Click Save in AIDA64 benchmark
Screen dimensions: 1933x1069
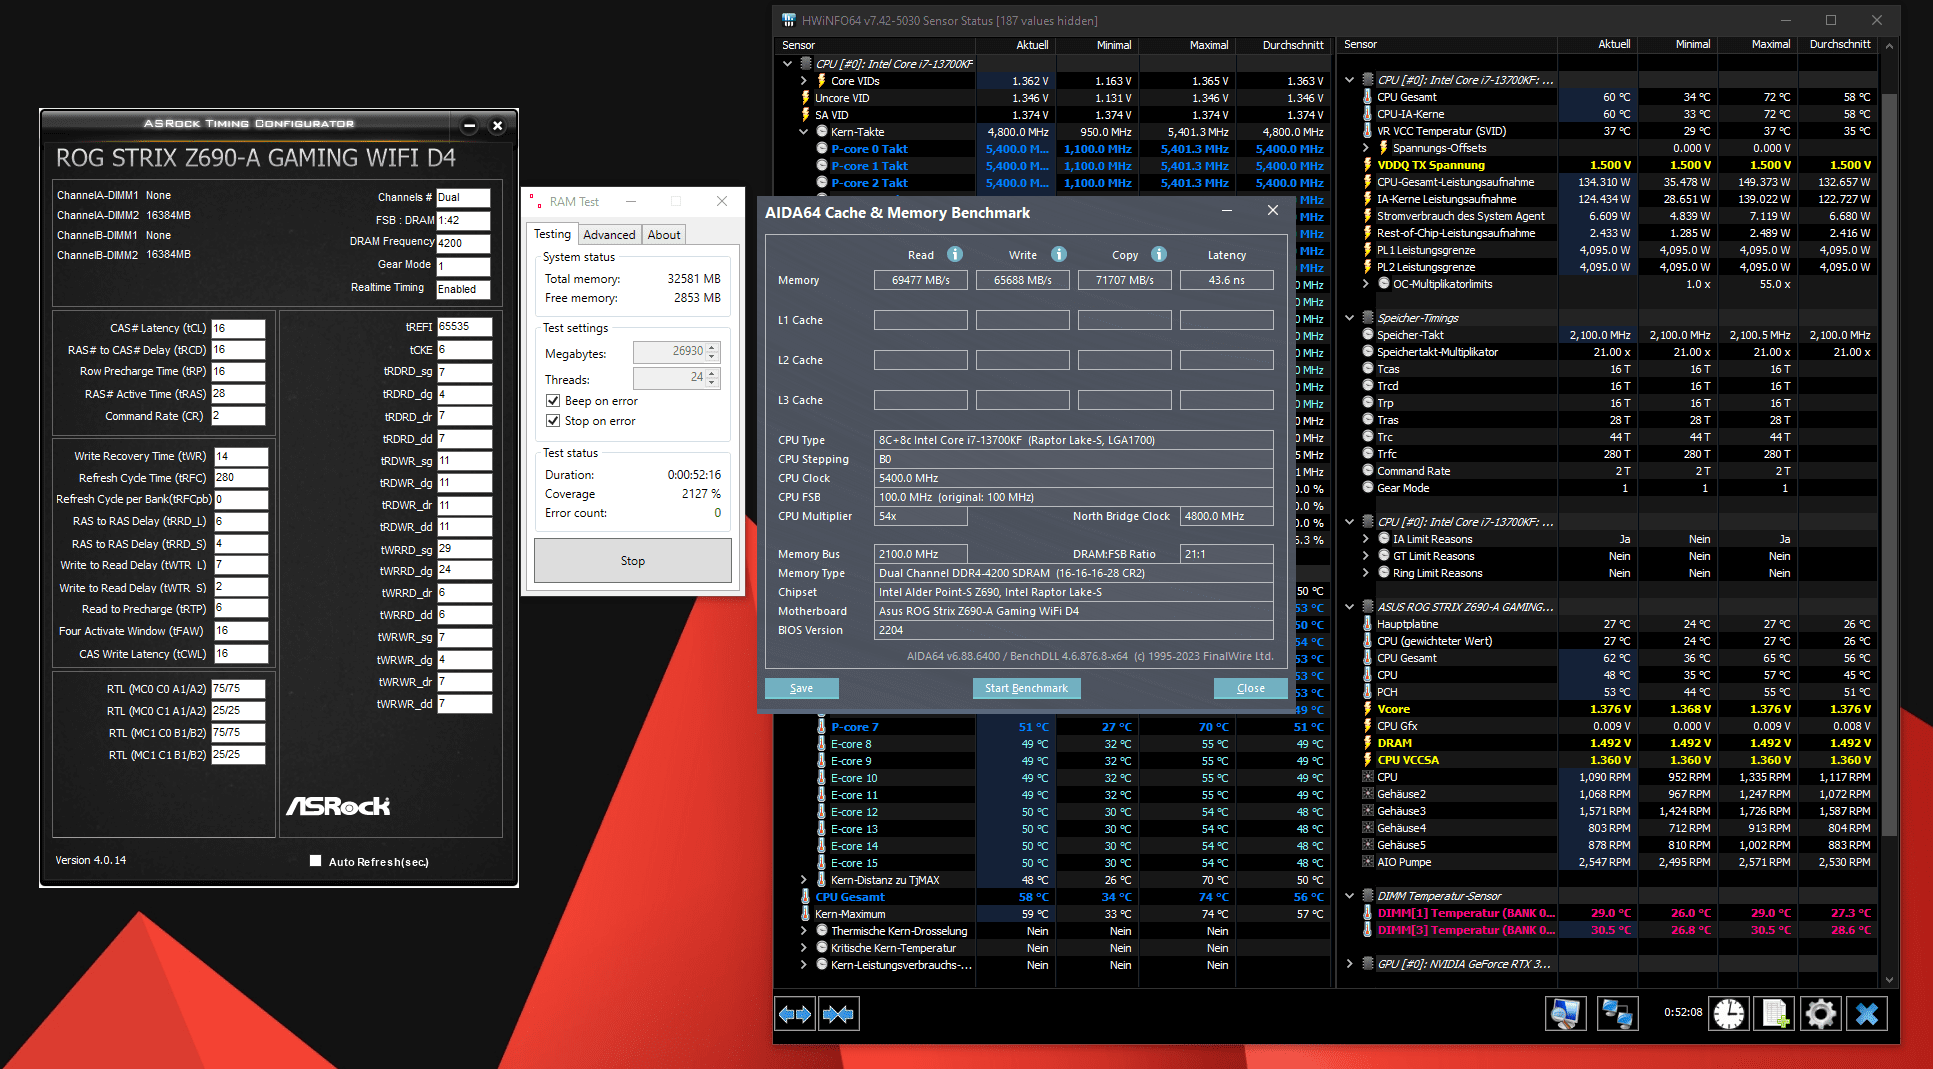point(801,688)
